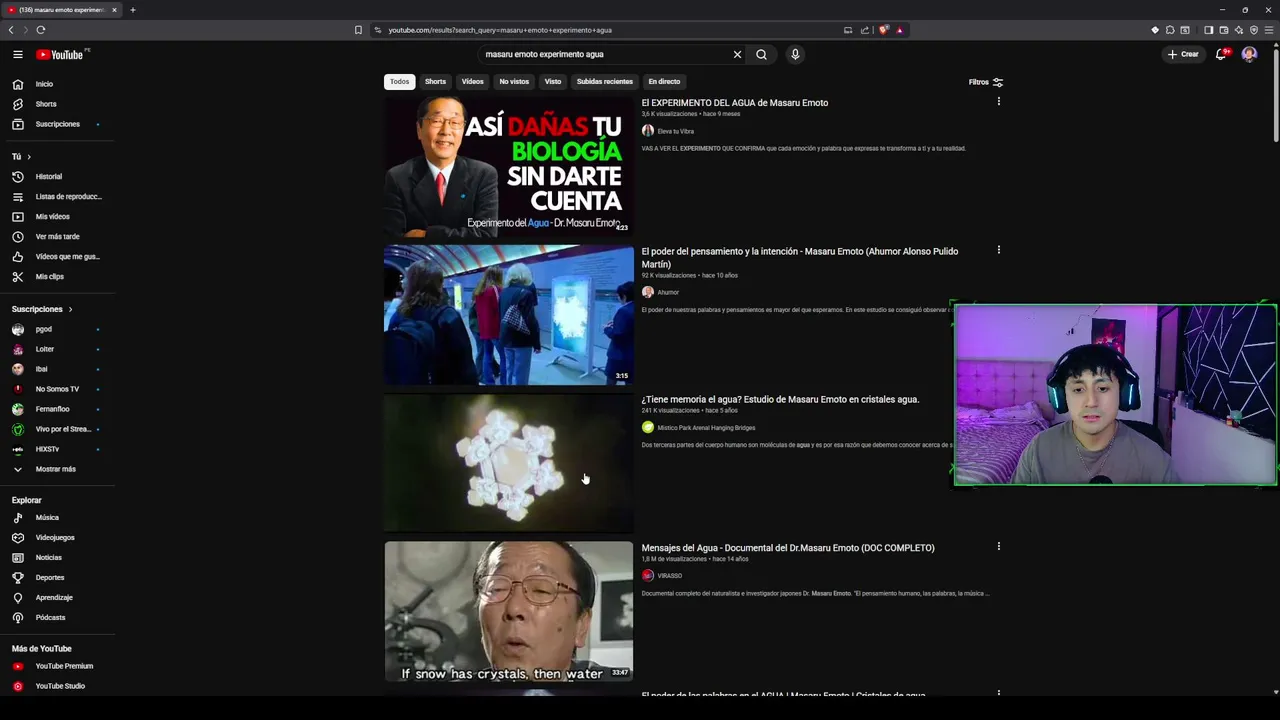The width and height of the screenshot is (1280, 720).
Task: Open Pódcasts in Explorar
Action: tap(57, 618)
